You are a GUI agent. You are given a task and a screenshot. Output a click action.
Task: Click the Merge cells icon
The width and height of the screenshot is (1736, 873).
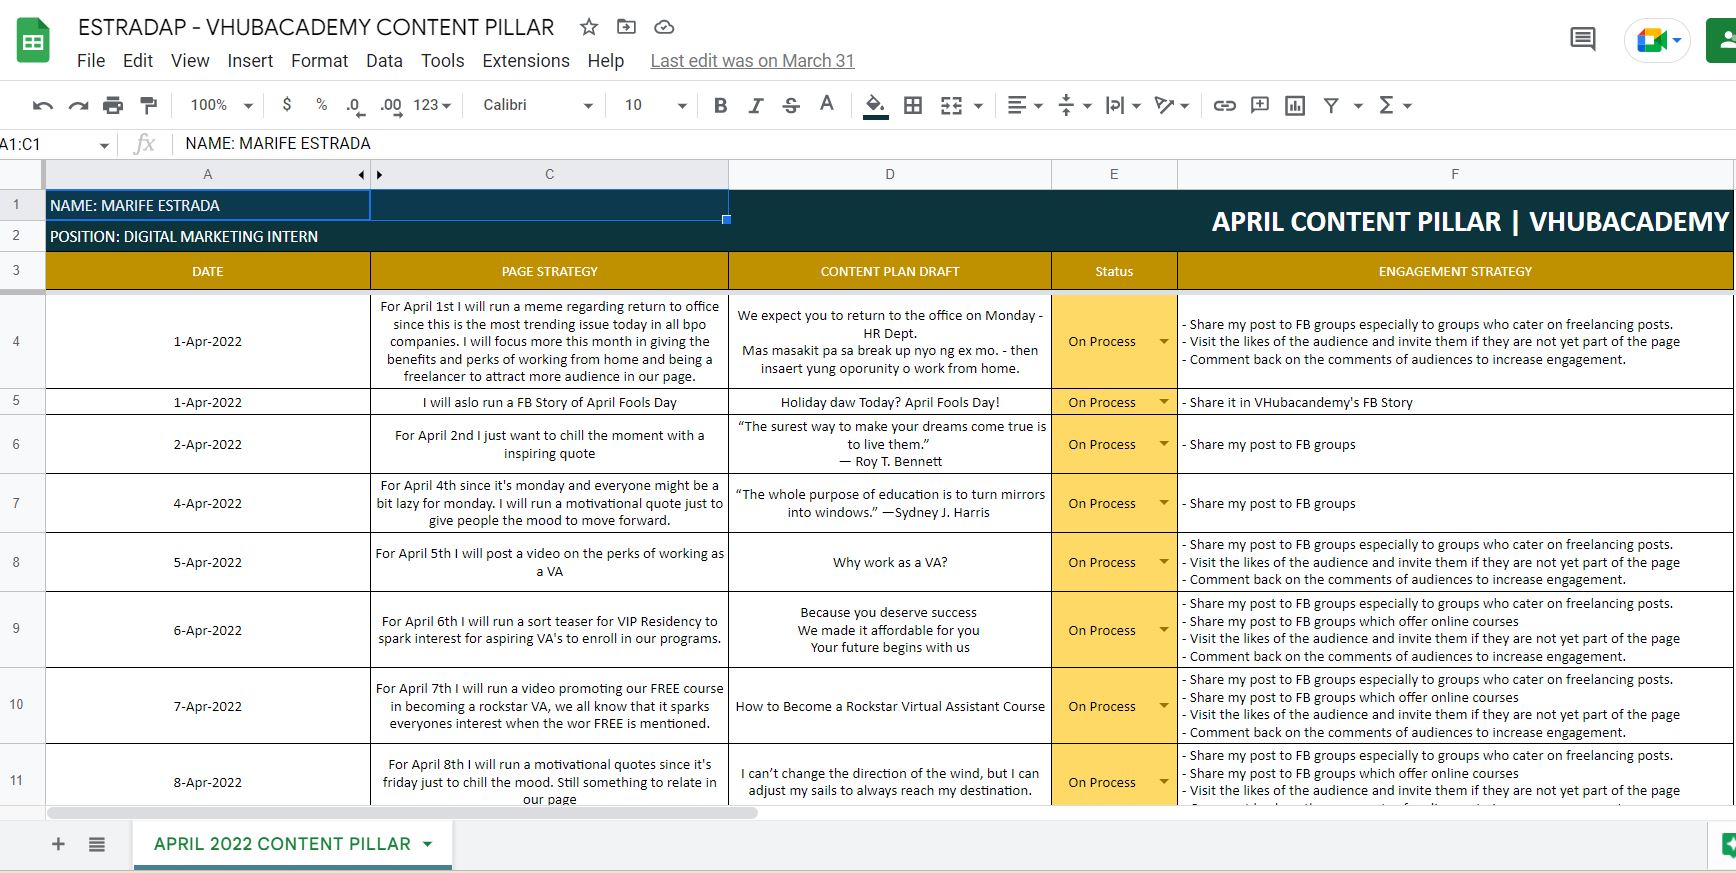pyautogui.click(x=951, y=105)
